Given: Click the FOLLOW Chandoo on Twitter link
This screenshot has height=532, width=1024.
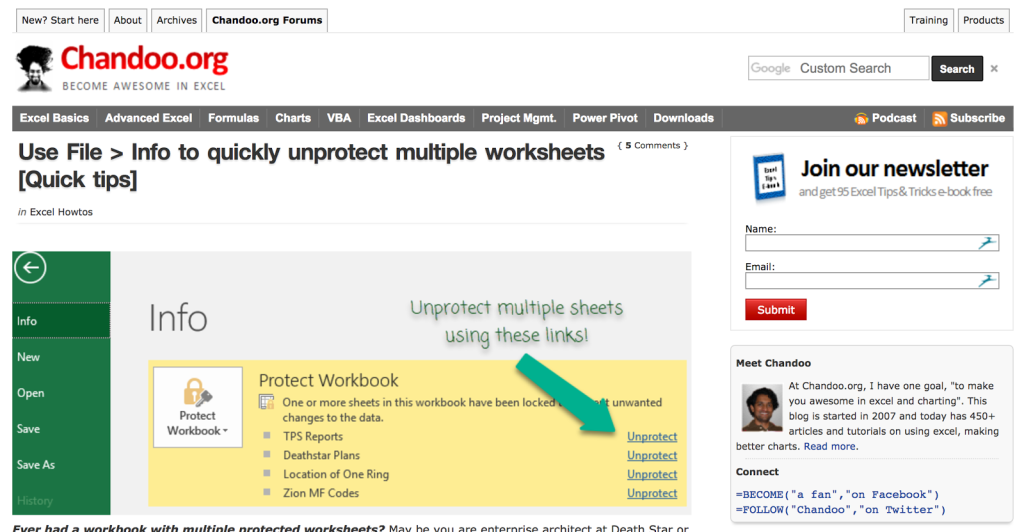Looking at the screenshot, I should click(840, 510).
